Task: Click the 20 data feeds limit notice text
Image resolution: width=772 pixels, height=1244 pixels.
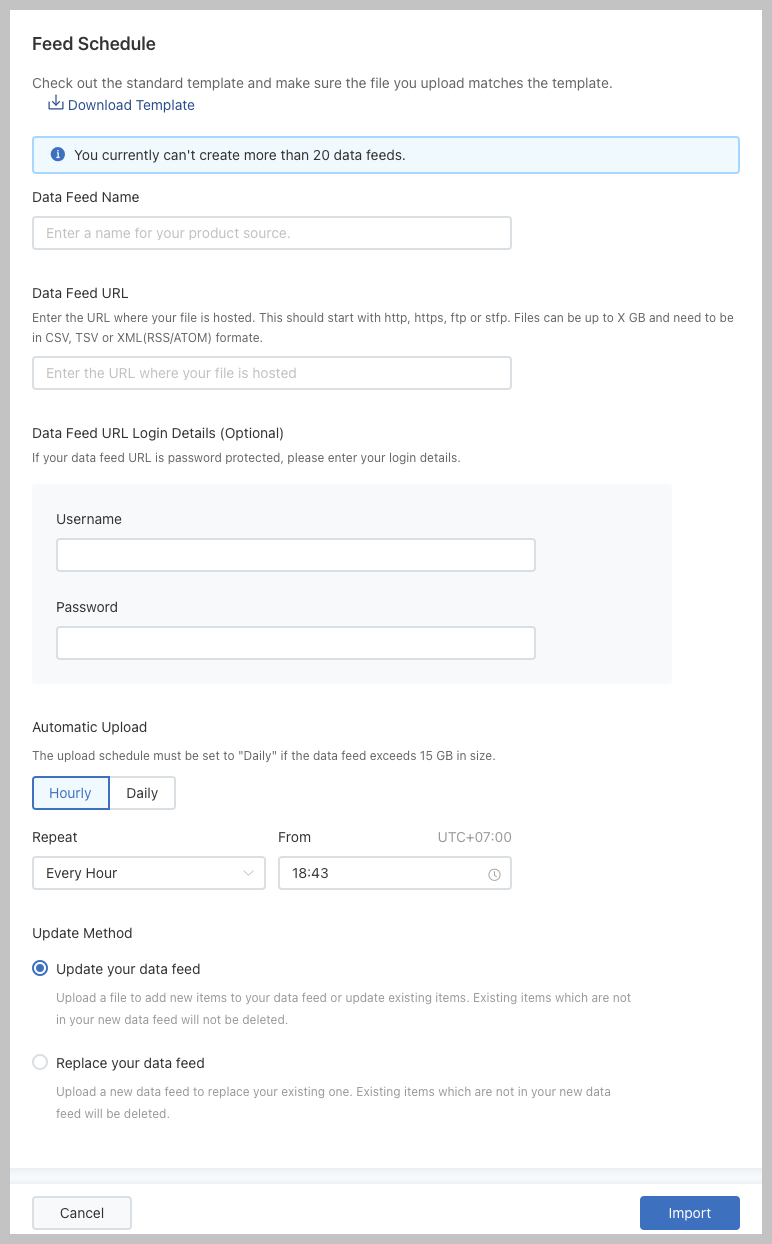Action: pos(240,155)
